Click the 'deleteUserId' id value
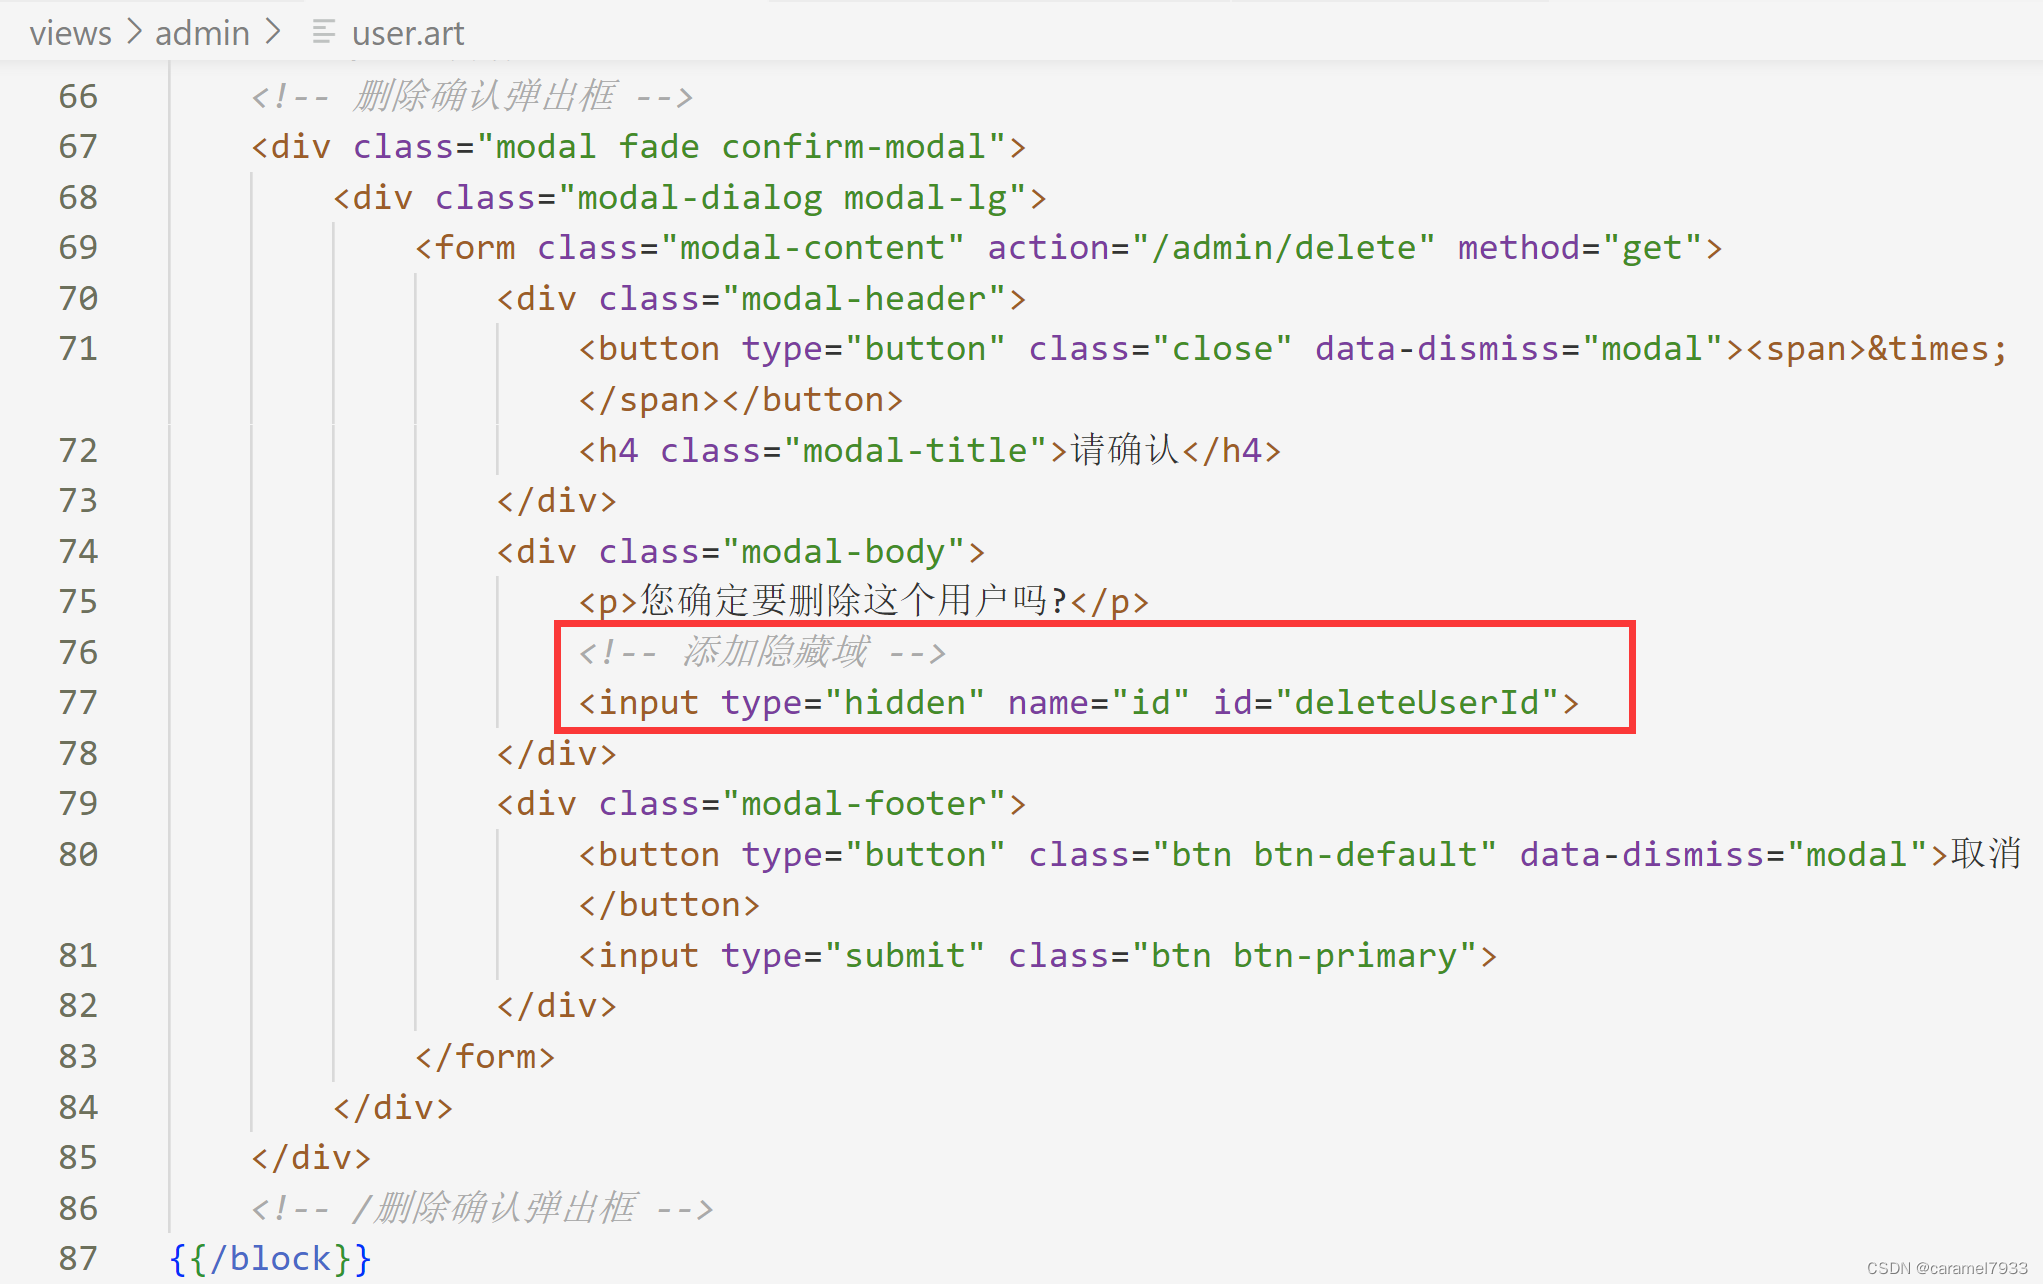The image size is (2043, 1284). point(1416,702)
